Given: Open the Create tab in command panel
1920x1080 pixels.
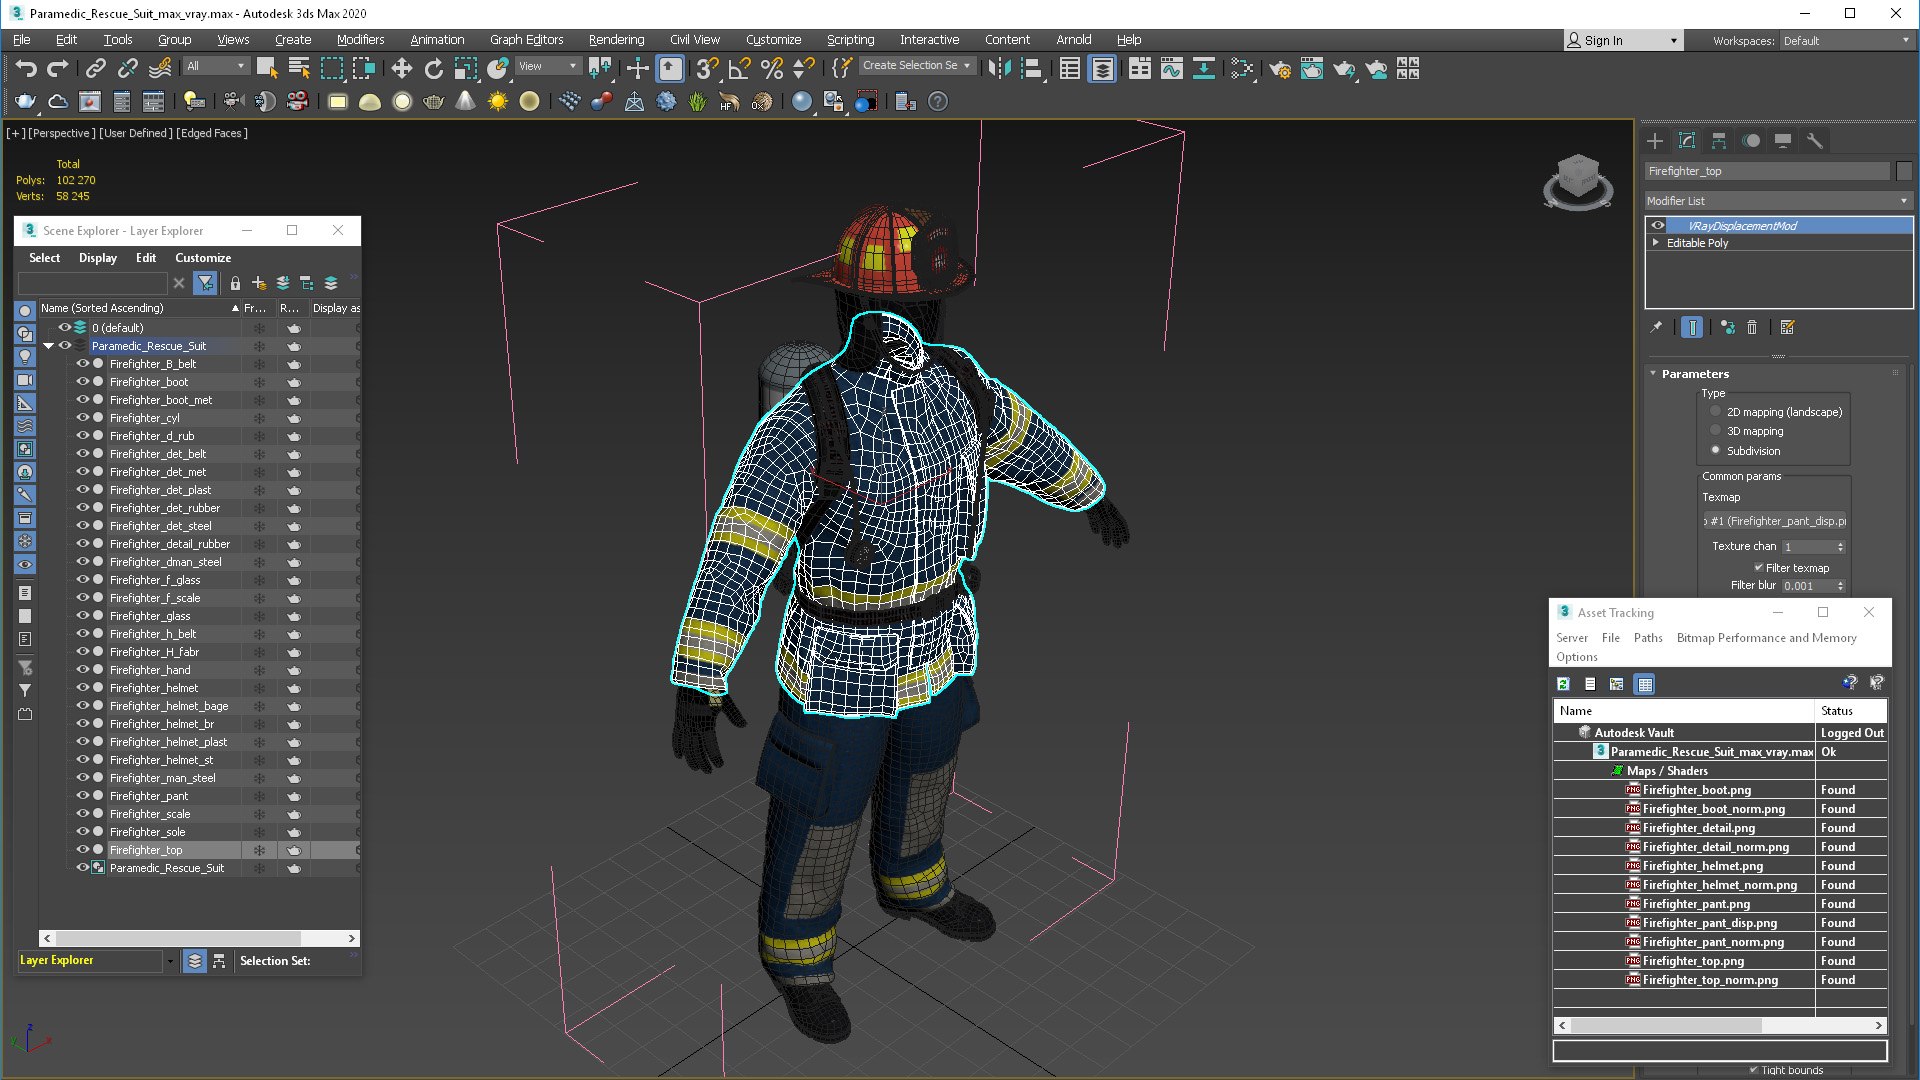Looking at the screenshot, I should click(1655, 141).
